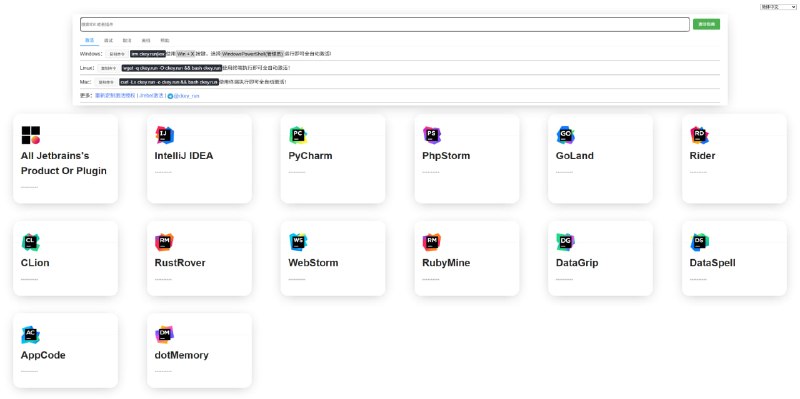Click the curl ckey.run command snippet

coord(169,82)
